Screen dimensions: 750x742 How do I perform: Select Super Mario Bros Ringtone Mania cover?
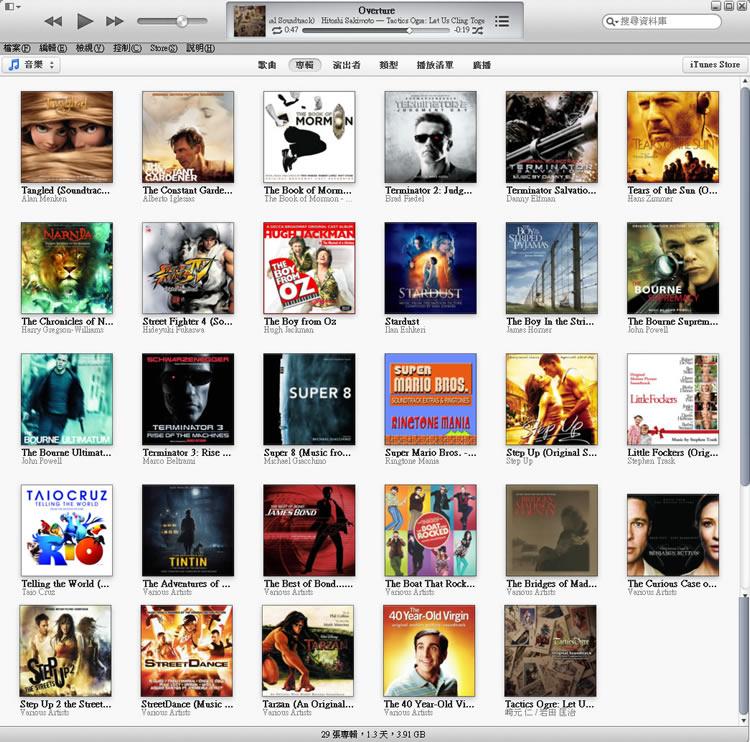(430, 399)
